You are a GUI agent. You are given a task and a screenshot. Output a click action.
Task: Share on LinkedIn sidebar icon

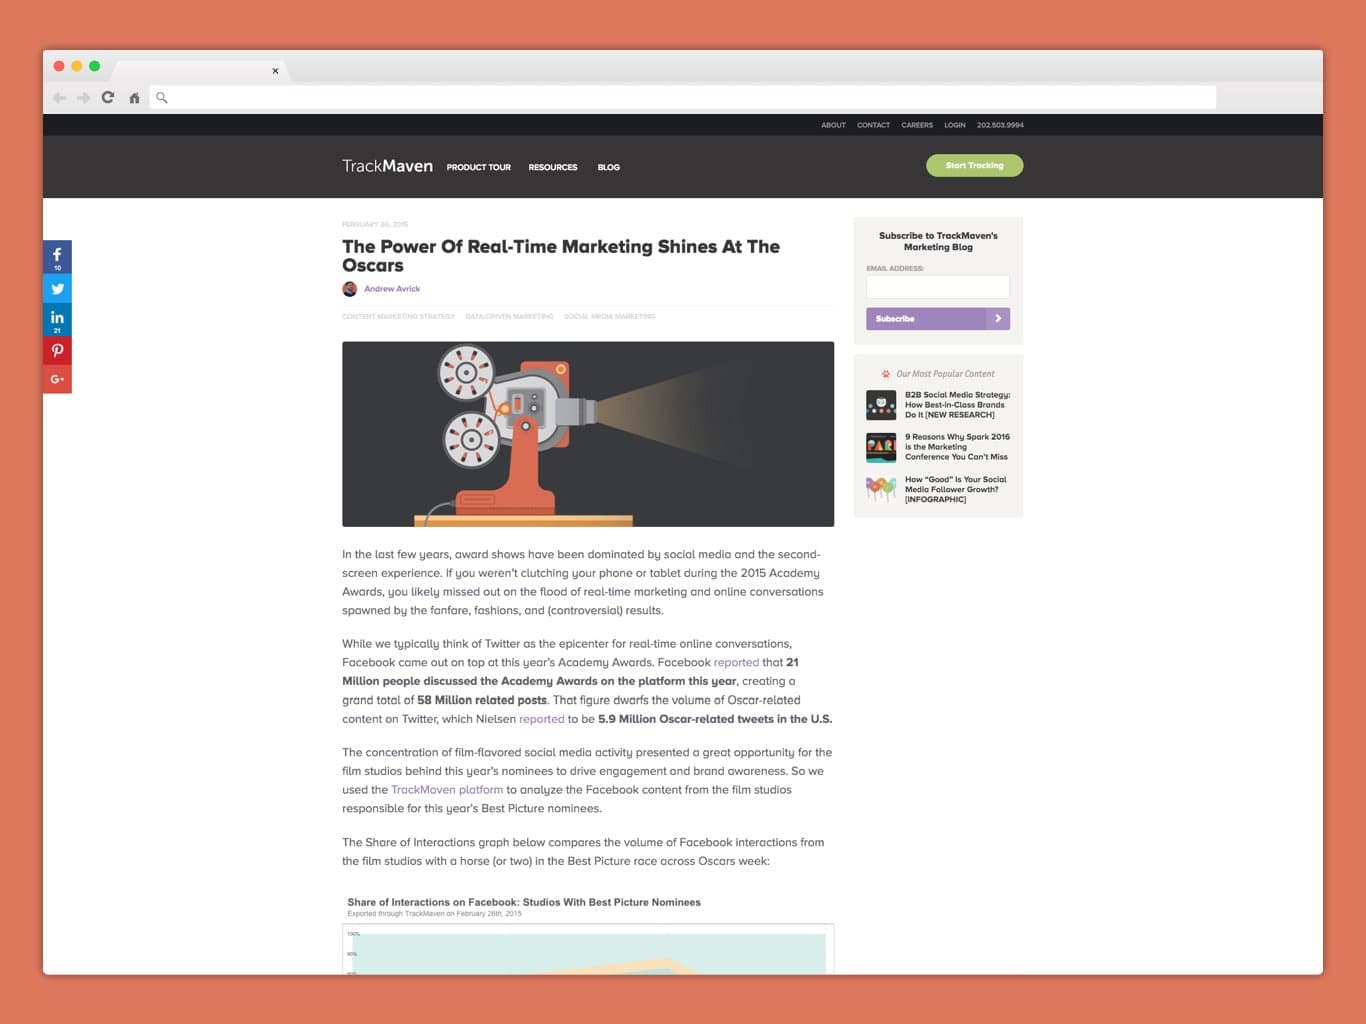57,320
